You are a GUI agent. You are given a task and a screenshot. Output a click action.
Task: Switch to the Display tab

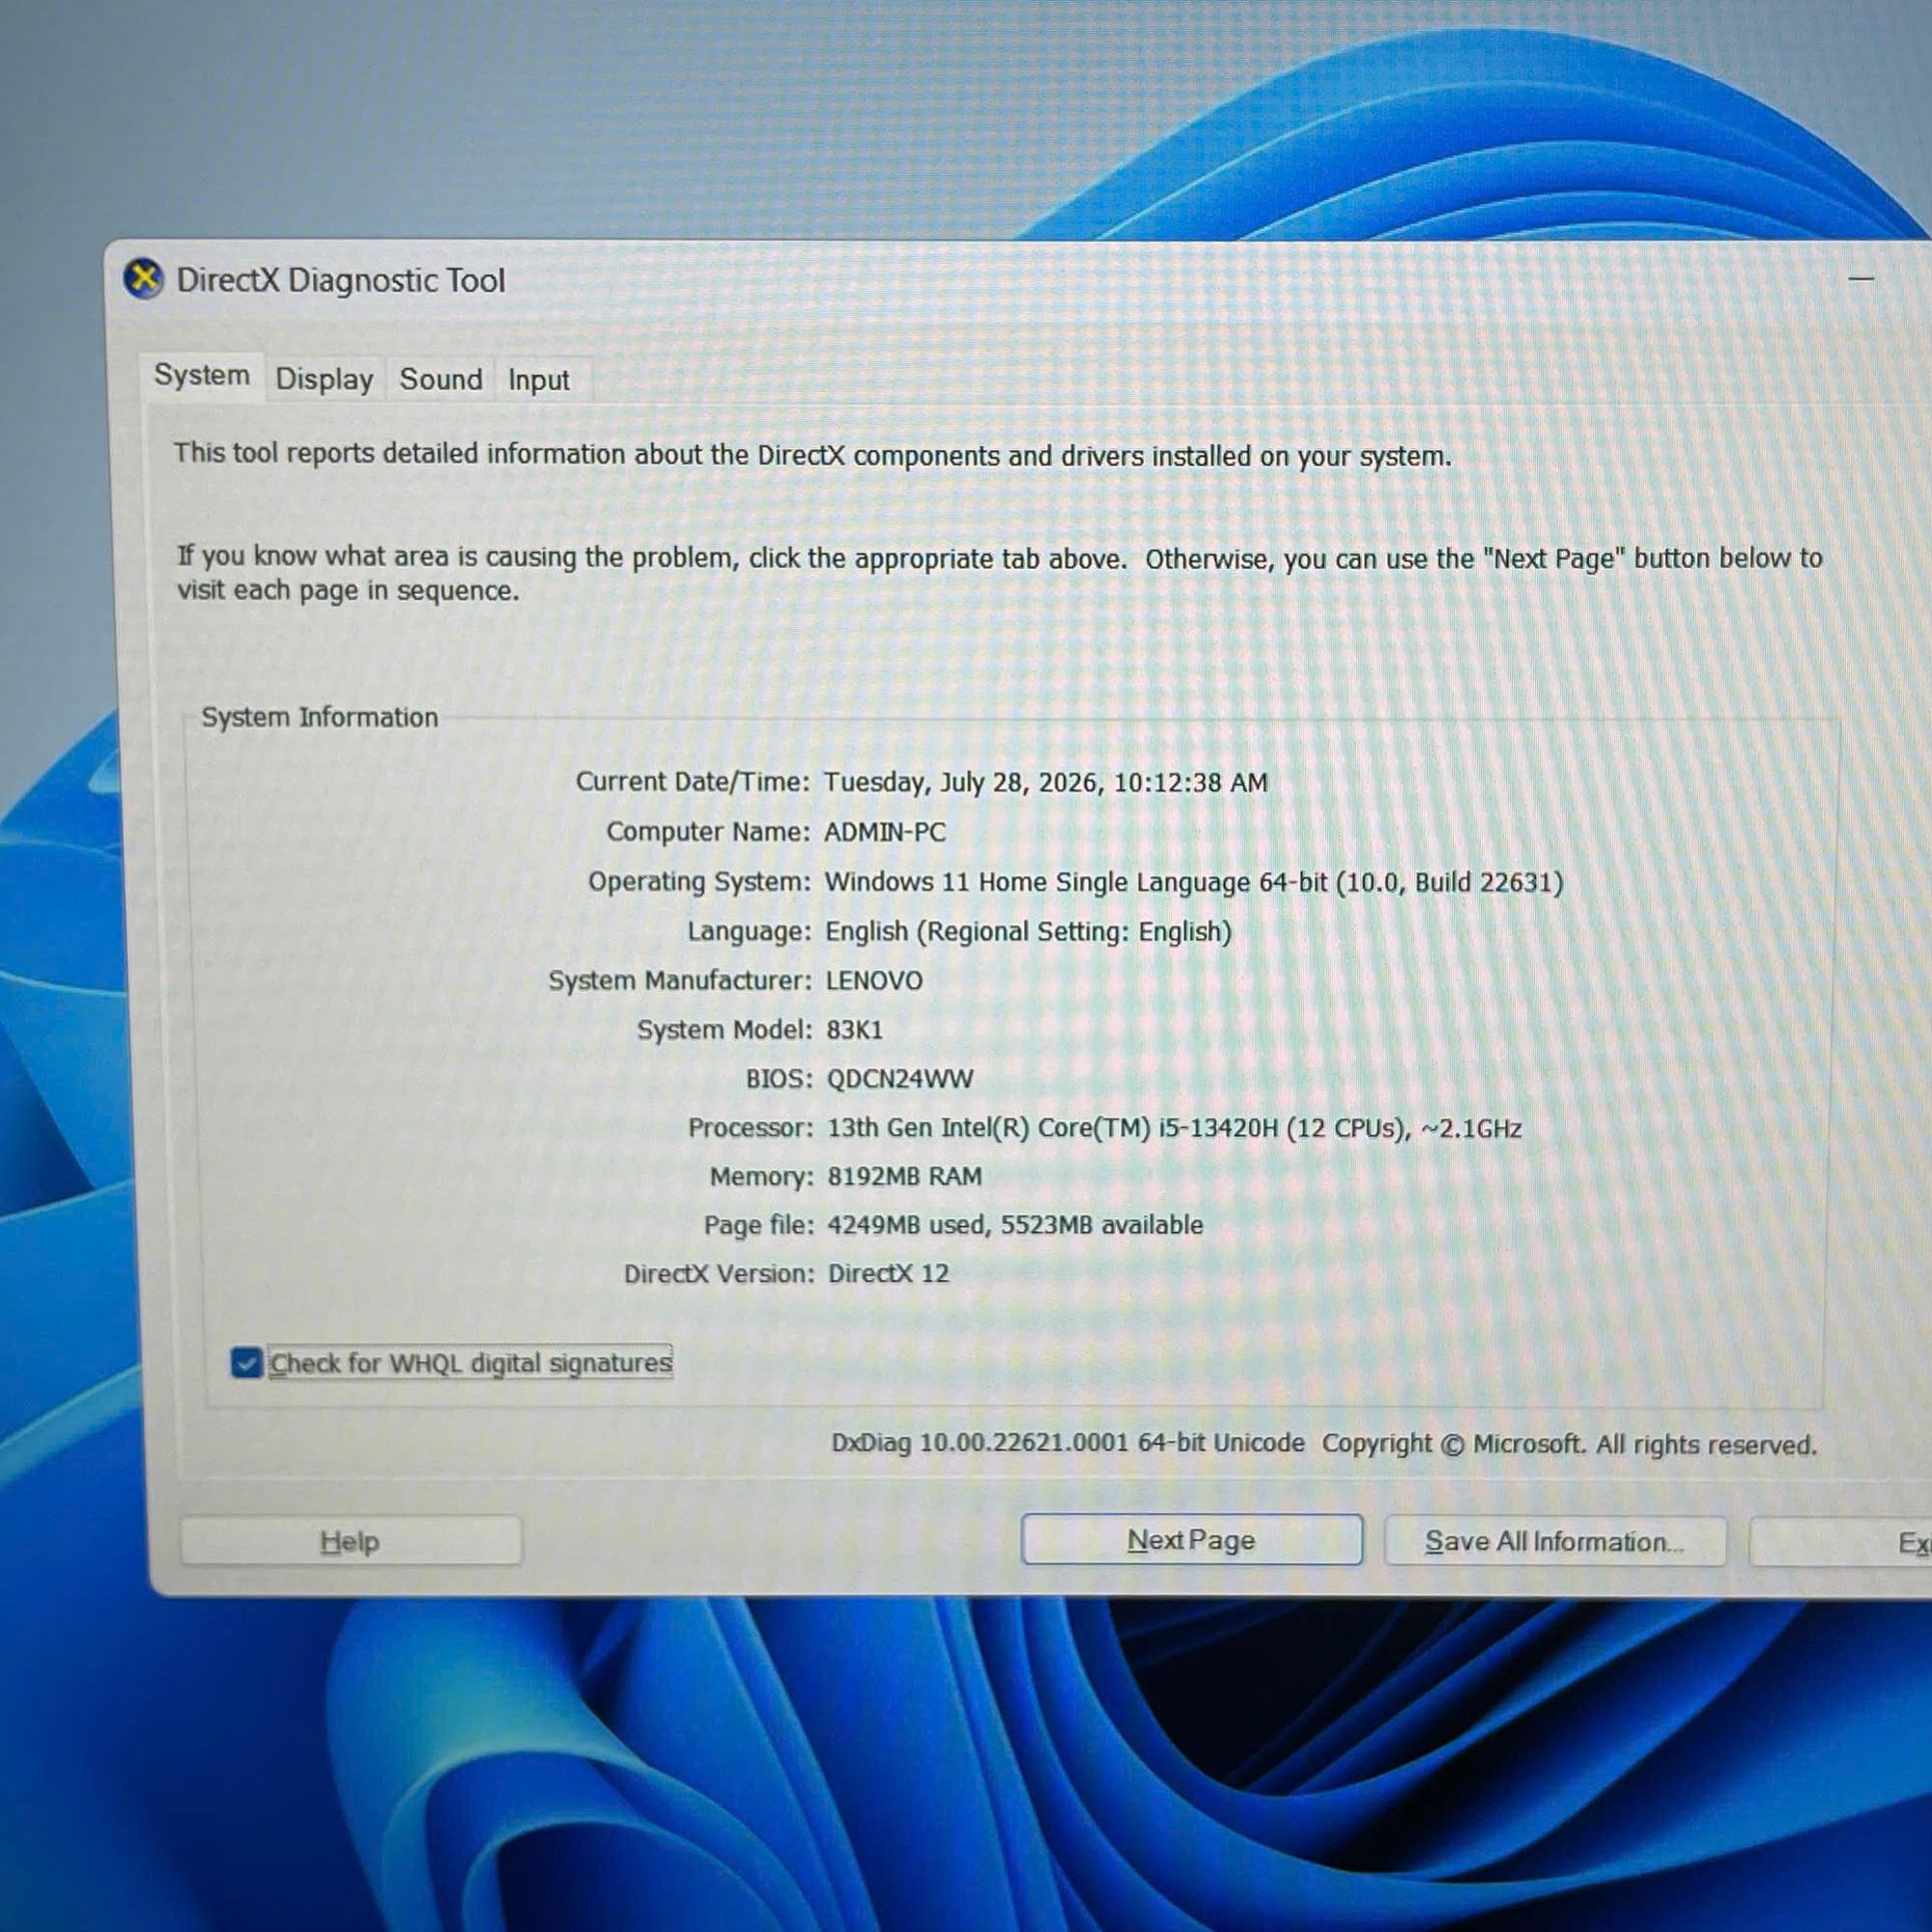[324, 379]
